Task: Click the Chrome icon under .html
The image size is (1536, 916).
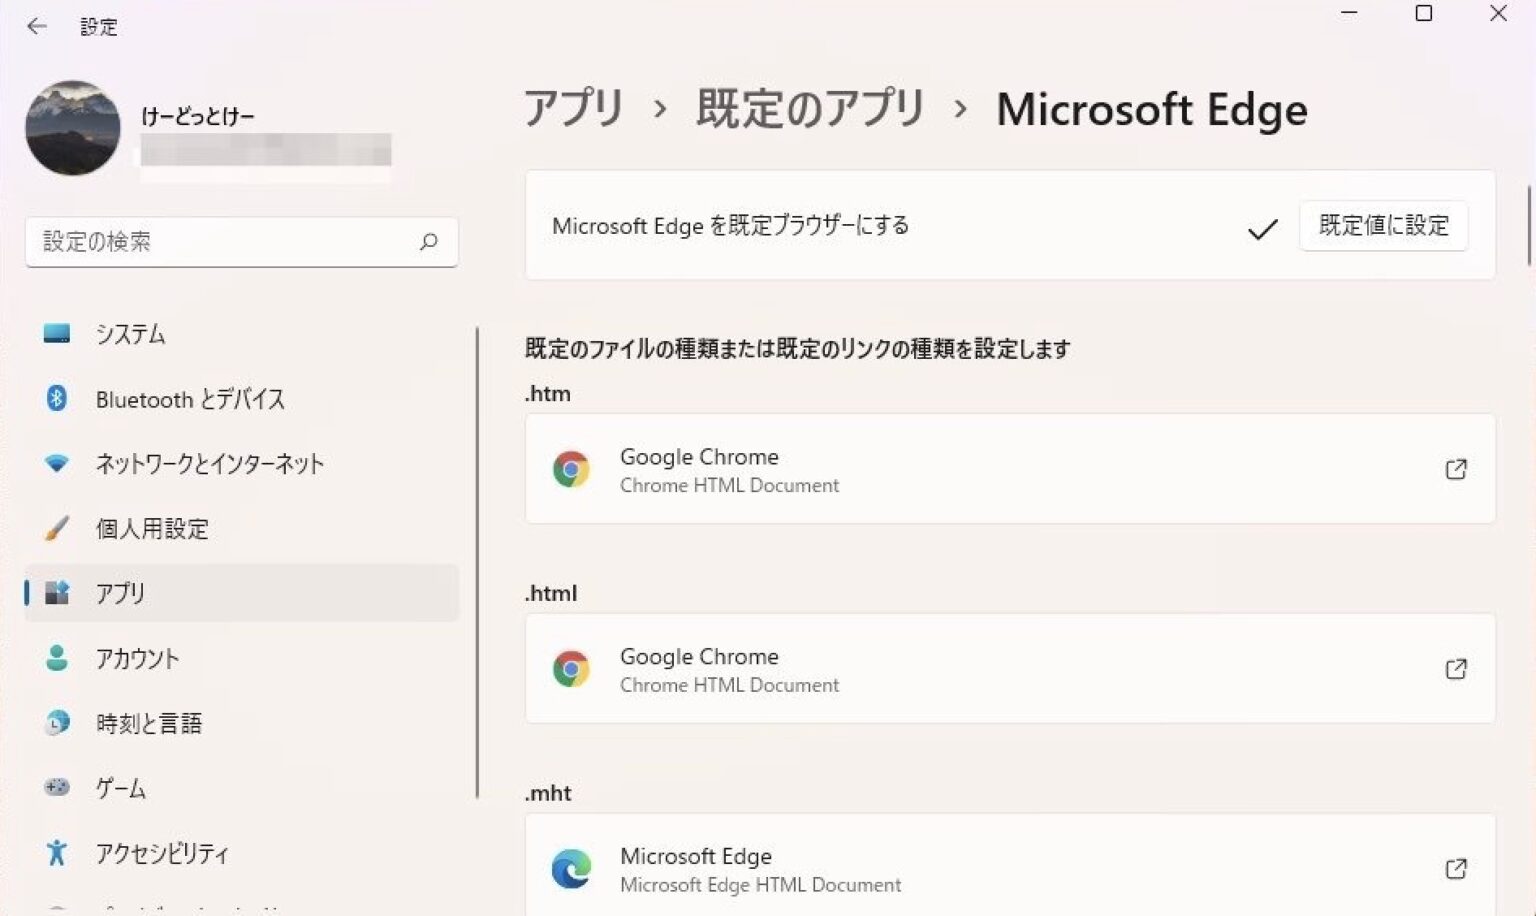Action: (x=571, y=669)
